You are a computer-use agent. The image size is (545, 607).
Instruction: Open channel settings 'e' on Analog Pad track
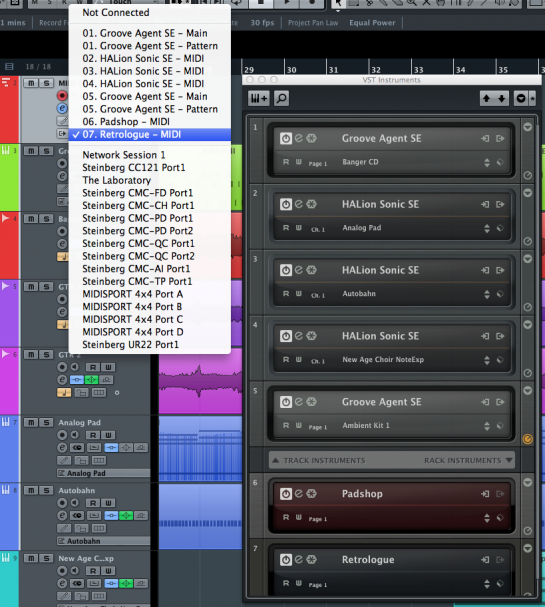(x=62, y=448)
